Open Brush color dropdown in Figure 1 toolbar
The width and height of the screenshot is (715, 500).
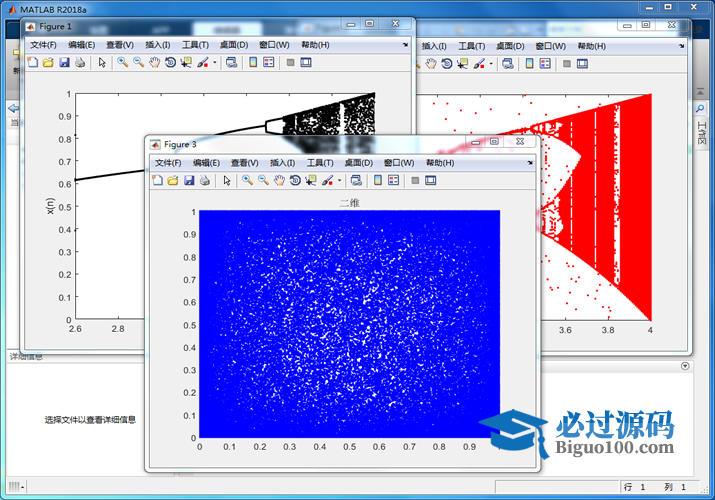coord(215,63)
